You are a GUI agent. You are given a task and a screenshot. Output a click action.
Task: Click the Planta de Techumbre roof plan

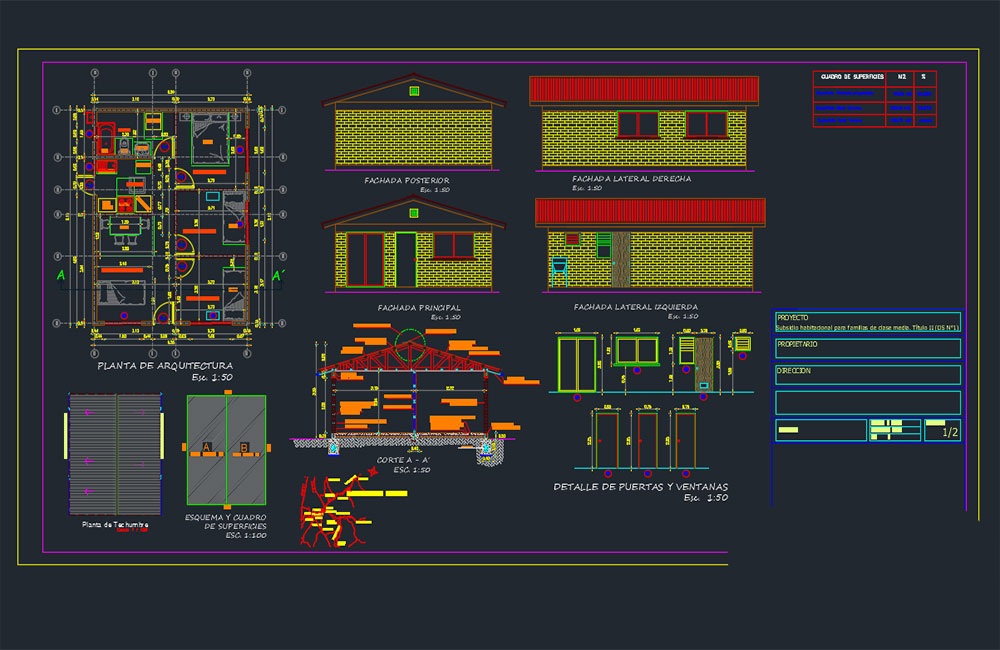[x=115, y=454]
